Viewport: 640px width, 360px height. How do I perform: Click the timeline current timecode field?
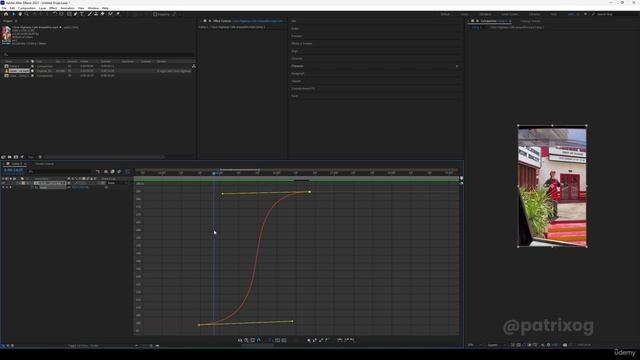[x=13, y=170]
